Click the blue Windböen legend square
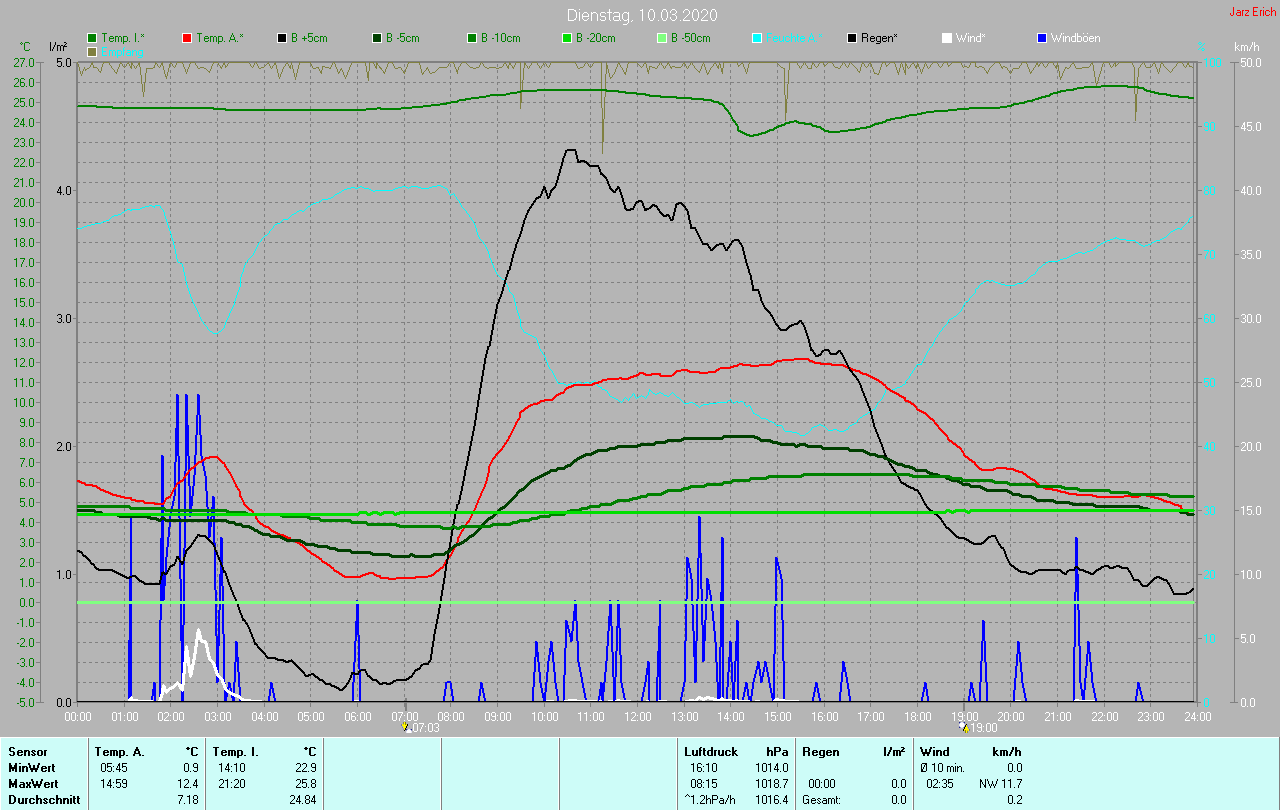Image resolution: width=1280 pixels, height=810 pixels. pyautogui.click(x=1042, y=38)
